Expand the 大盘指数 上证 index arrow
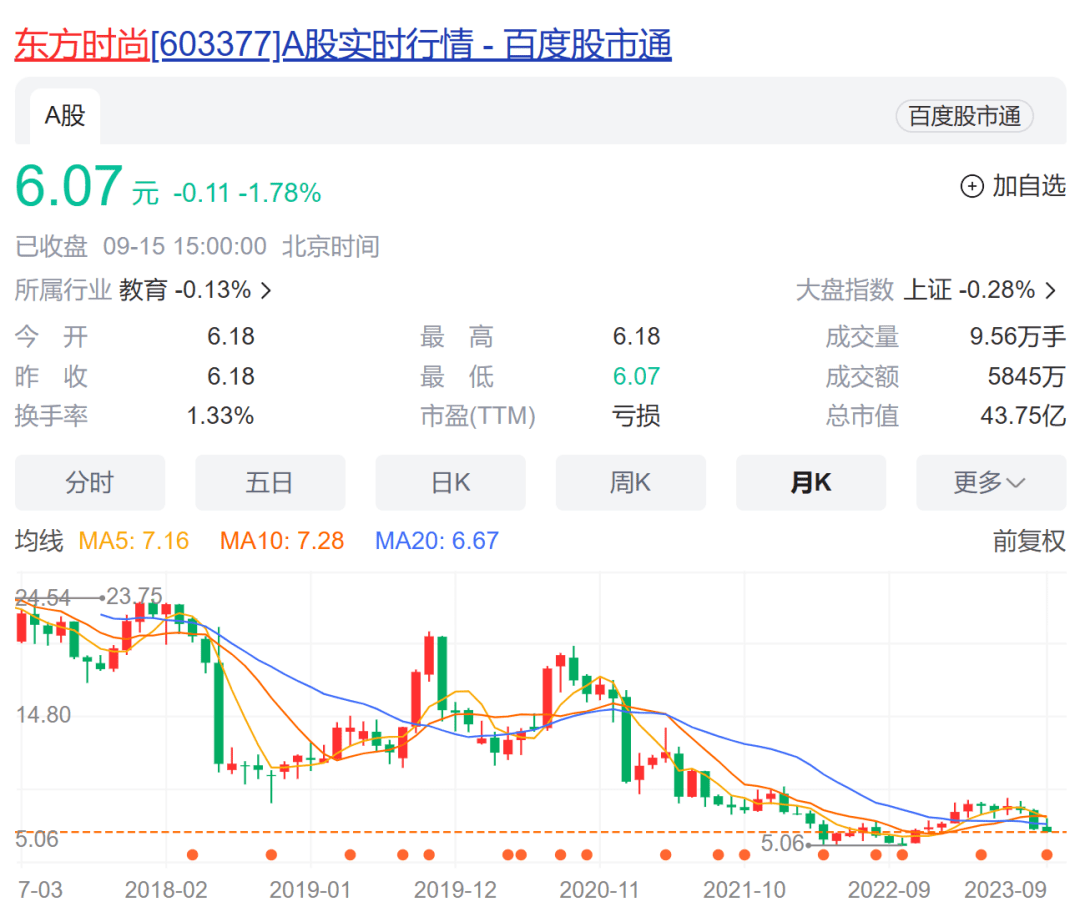 (1050, 291)
